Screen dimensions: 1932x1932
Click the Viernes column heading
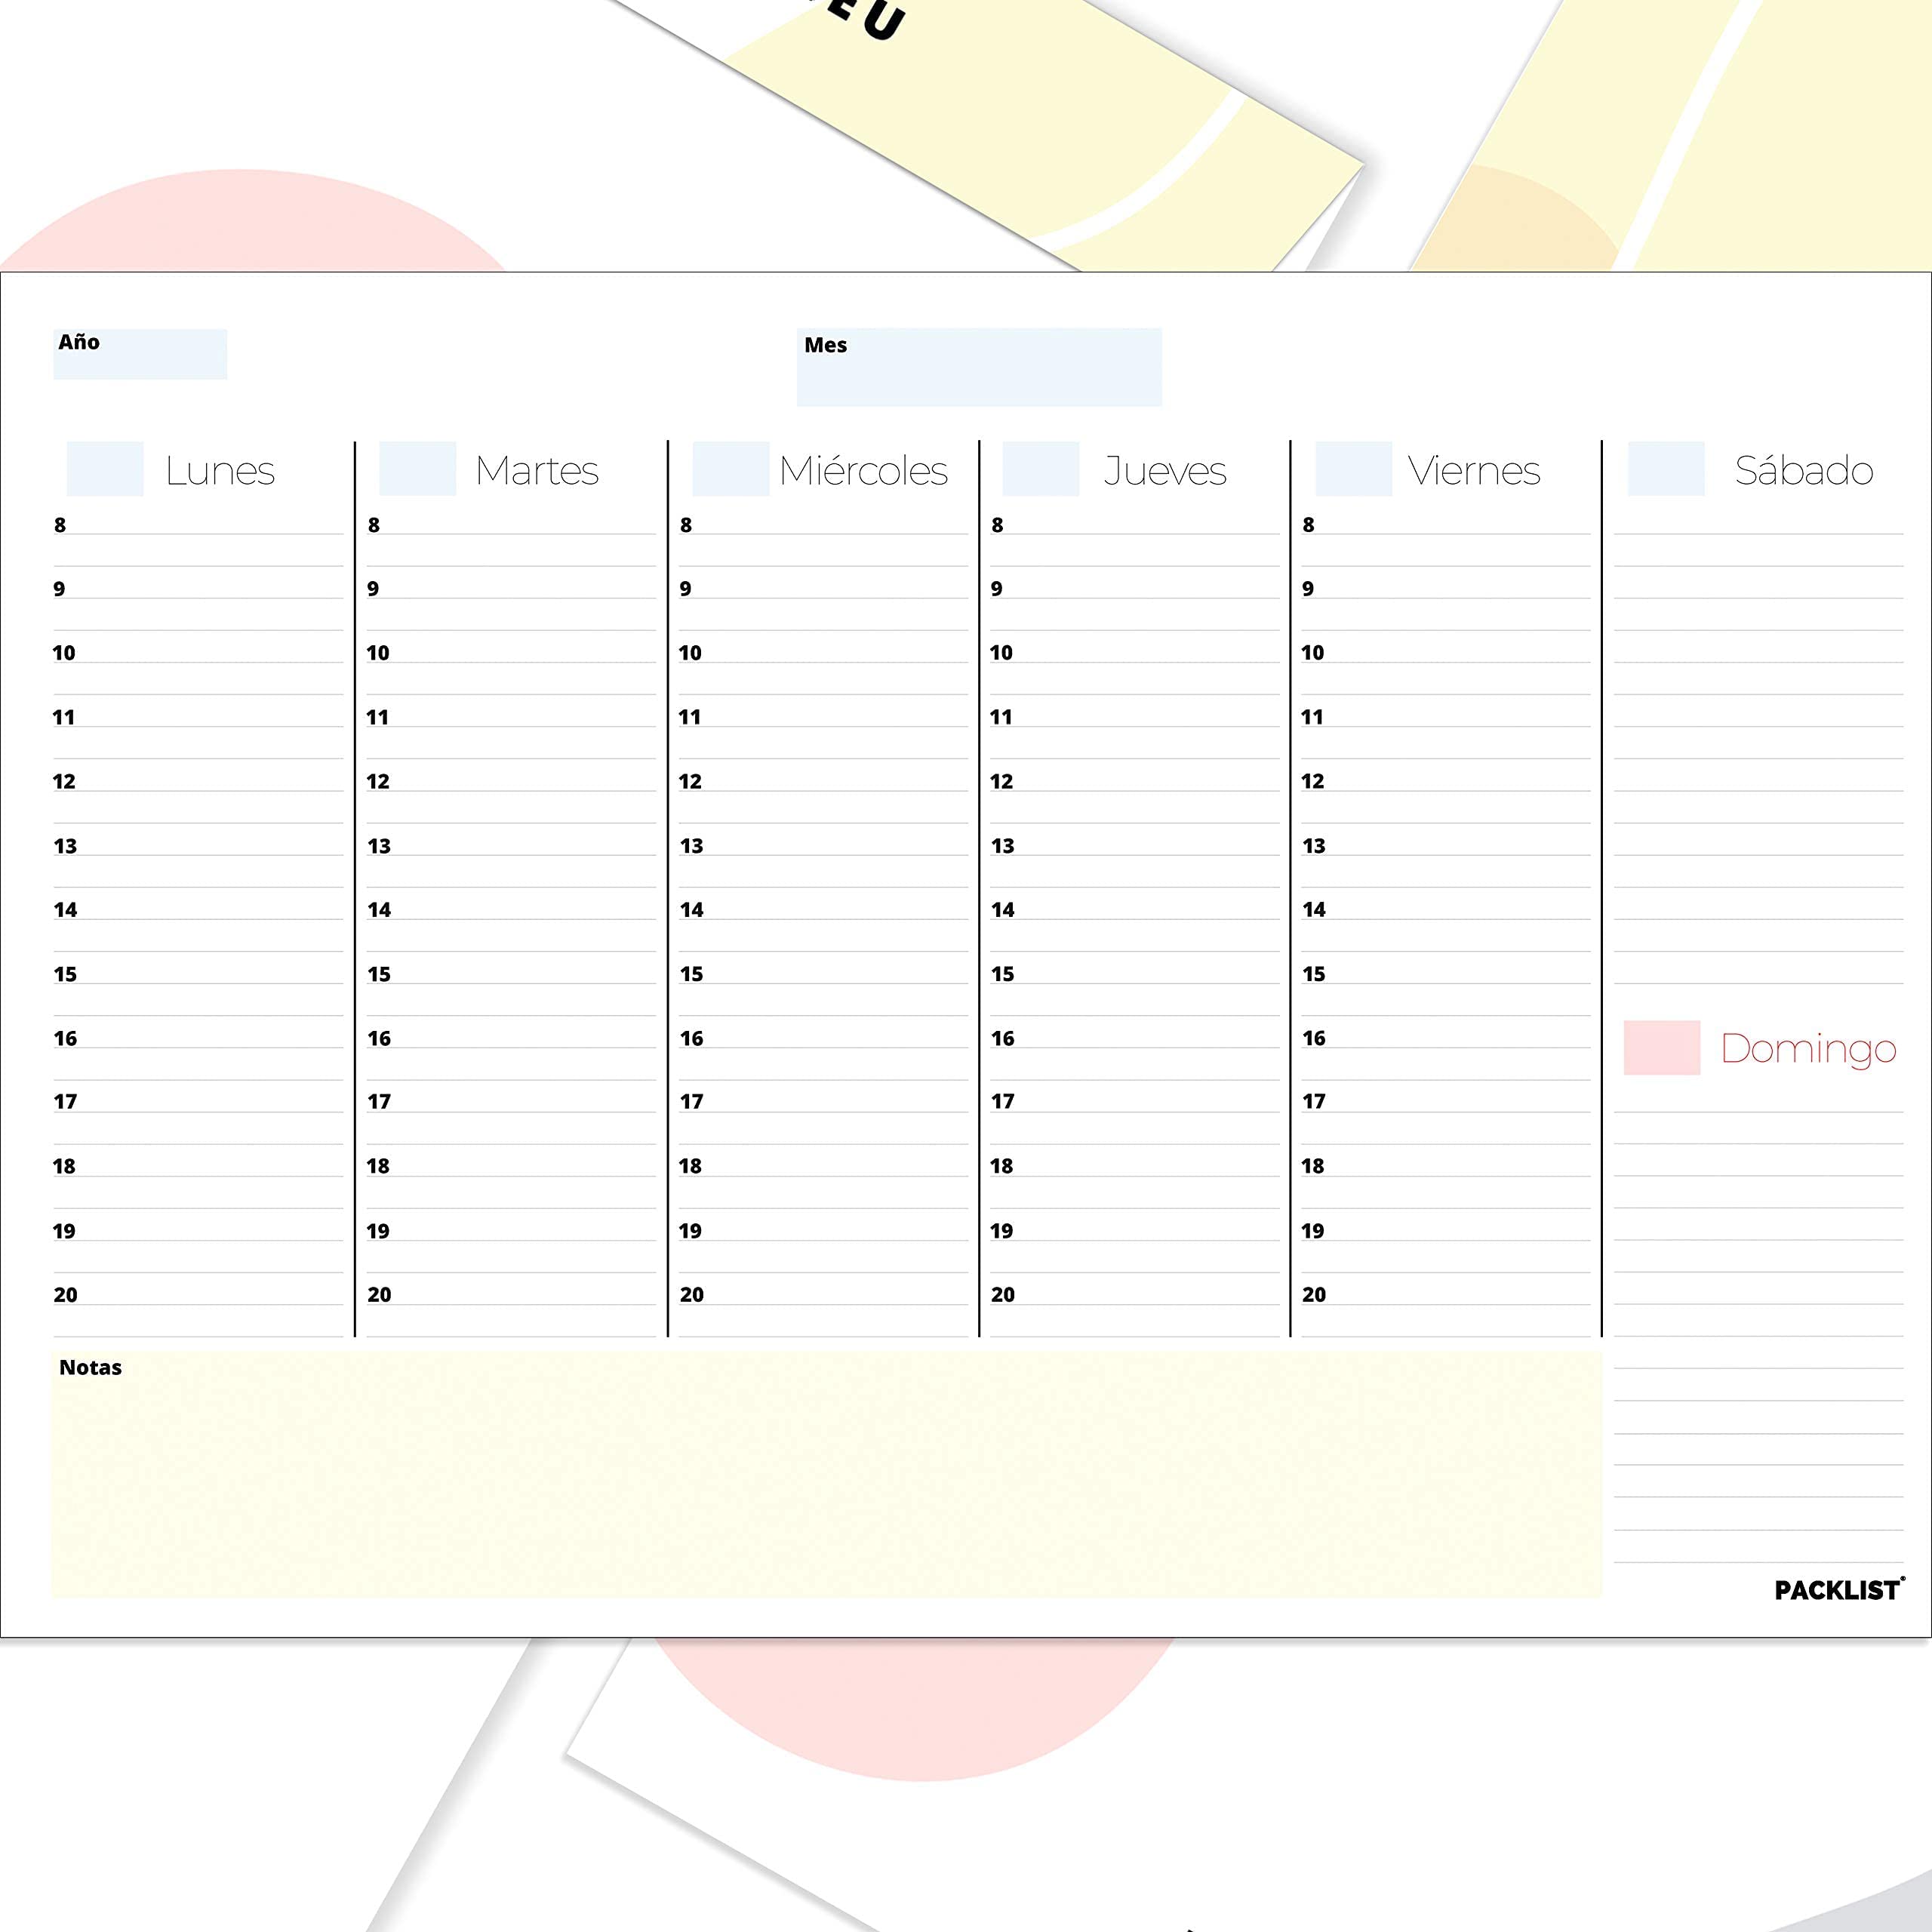coord(1473,470)
